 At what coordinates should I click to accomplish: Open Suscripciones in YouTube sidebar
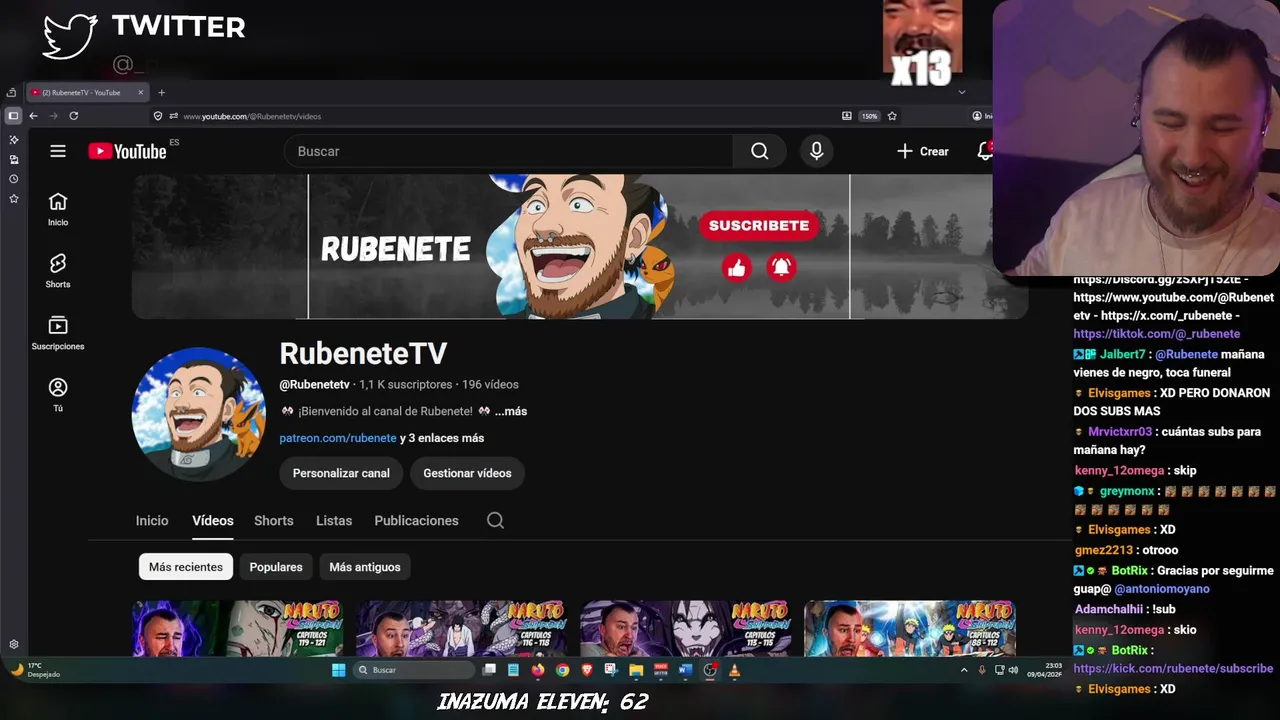pos(58,333)
